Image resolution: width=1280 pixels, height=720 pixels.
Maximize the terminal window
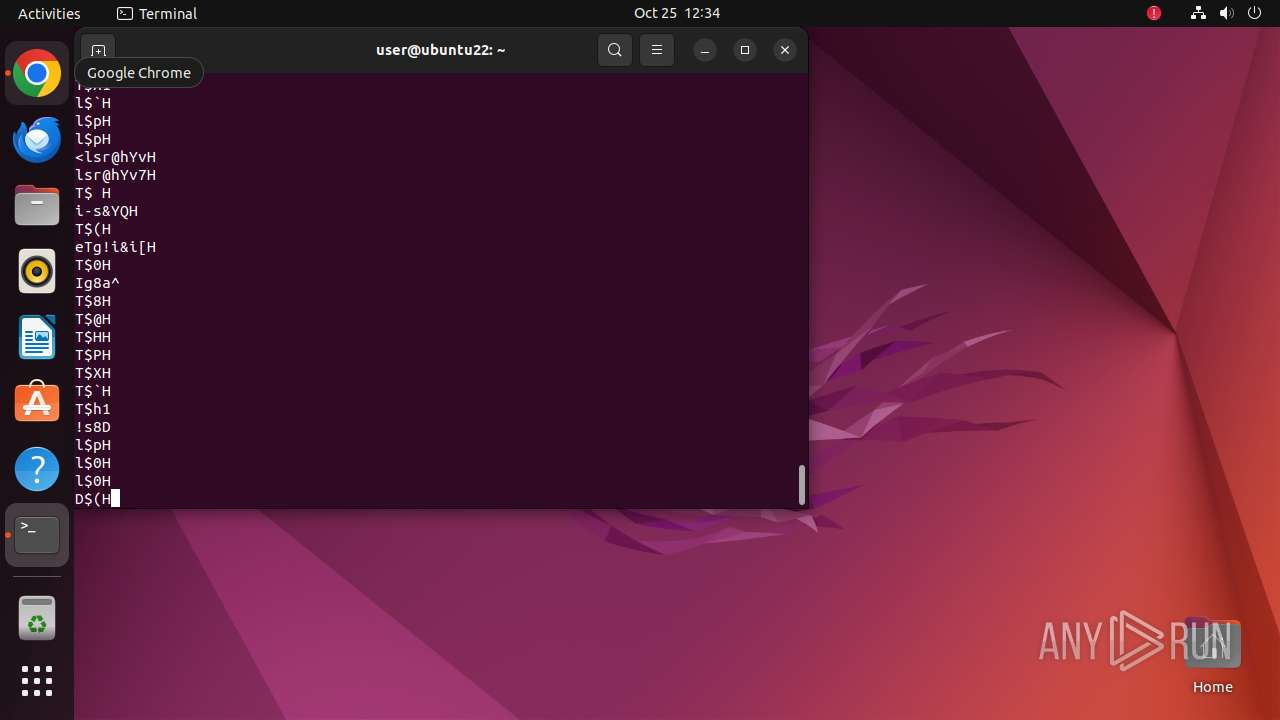click(x=745, y=50)
